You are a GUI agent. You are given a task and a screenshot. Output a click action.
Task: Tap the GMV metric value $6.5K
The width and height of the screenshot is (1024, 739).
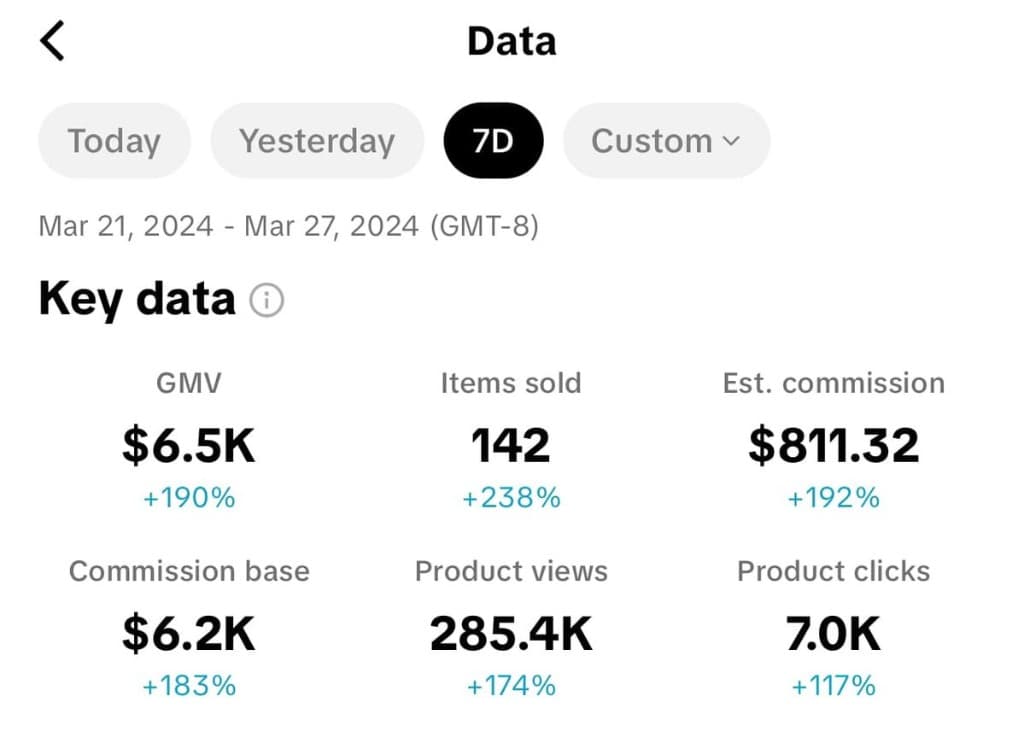(188, 445)
